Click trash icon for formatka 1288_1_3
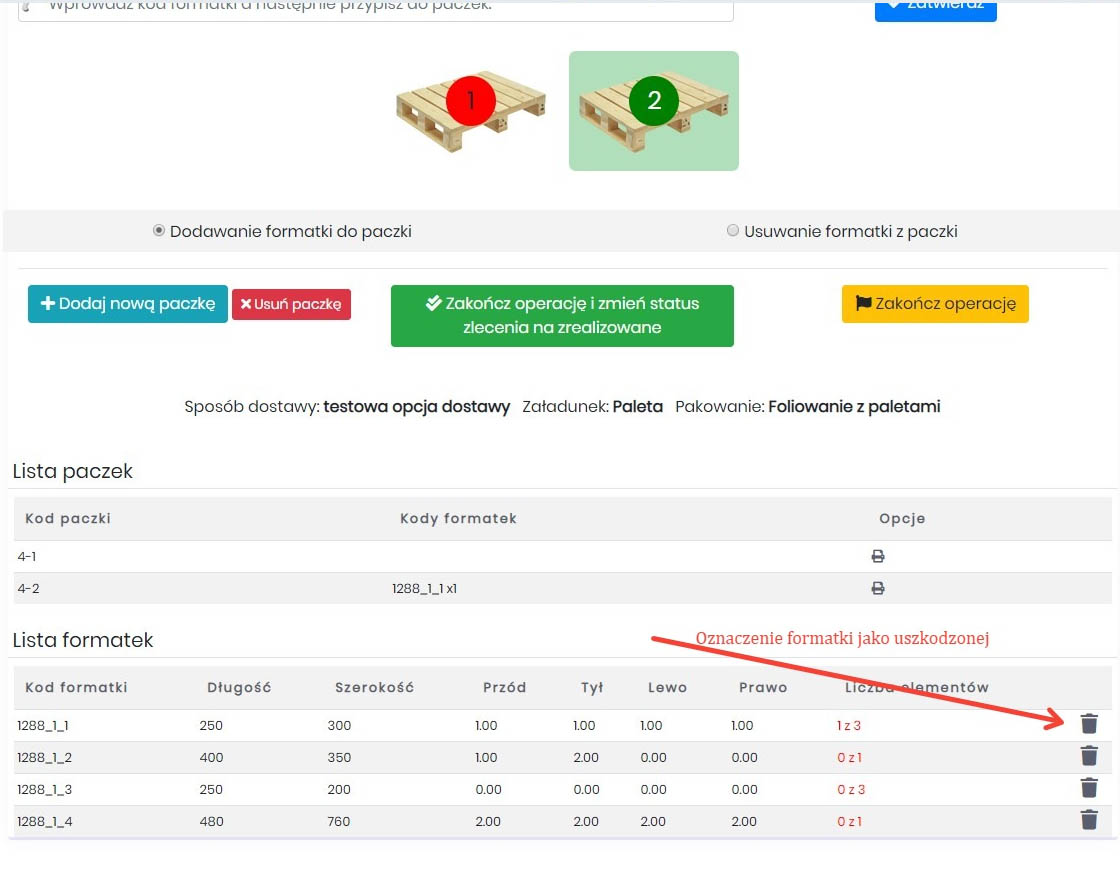This screenshot has width=1120, height=870. [1089, 788]
